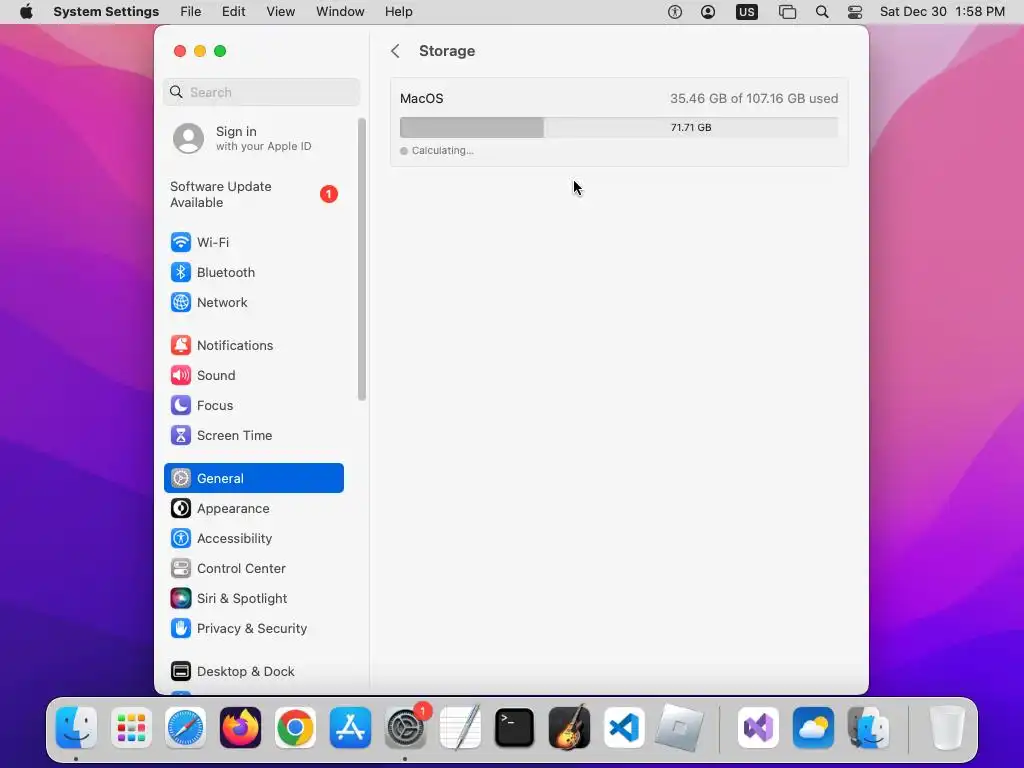Click the MacOS volume name
This screenshot has width=1024, height=768.
click(421, 99)
